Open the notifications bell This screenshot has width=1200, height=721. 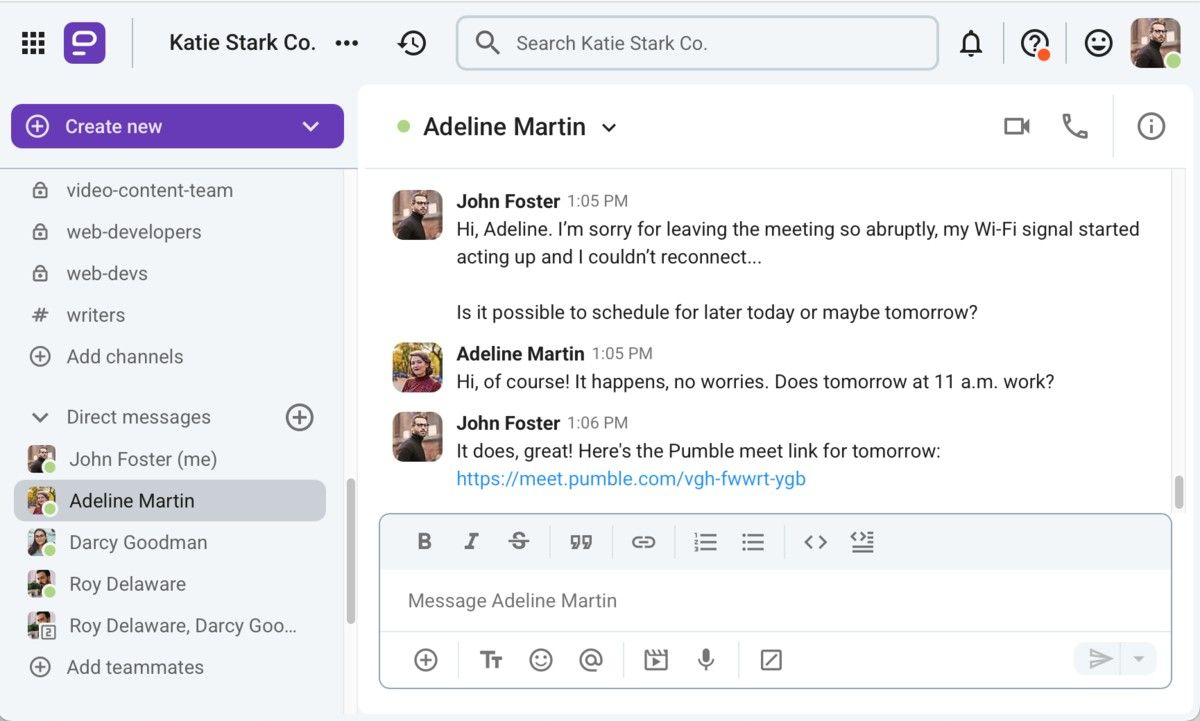(970, 44)
